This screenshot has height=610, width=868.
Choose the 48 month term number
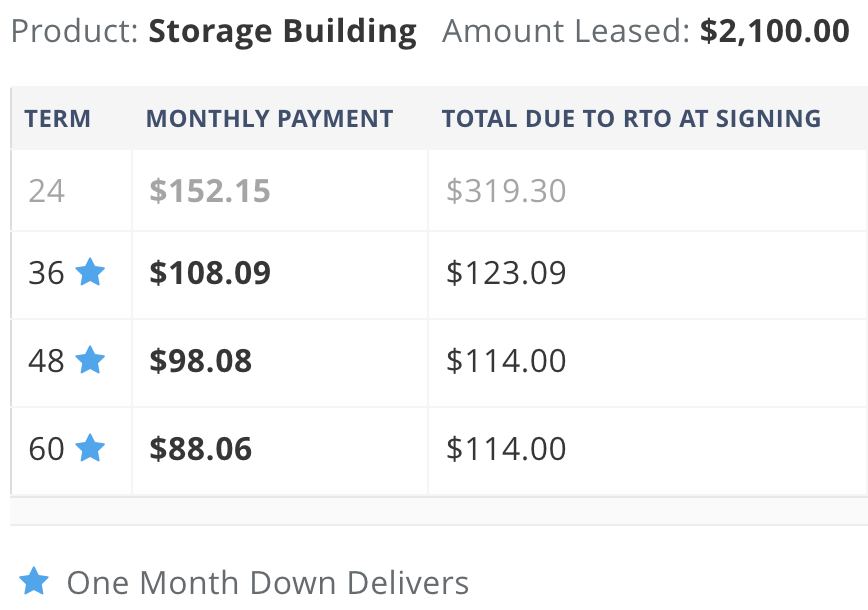click(46, 361)
